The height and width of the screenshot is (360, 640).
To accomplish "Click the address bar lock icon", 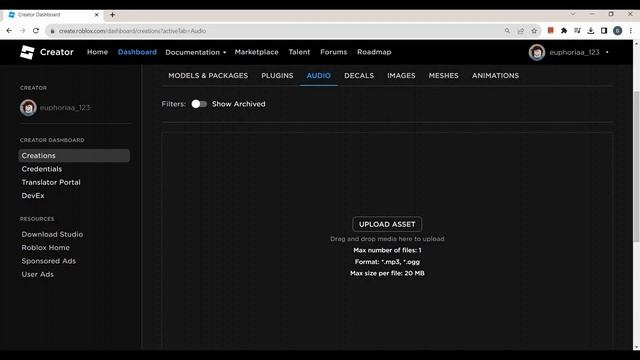I will (x=52, y=31).
